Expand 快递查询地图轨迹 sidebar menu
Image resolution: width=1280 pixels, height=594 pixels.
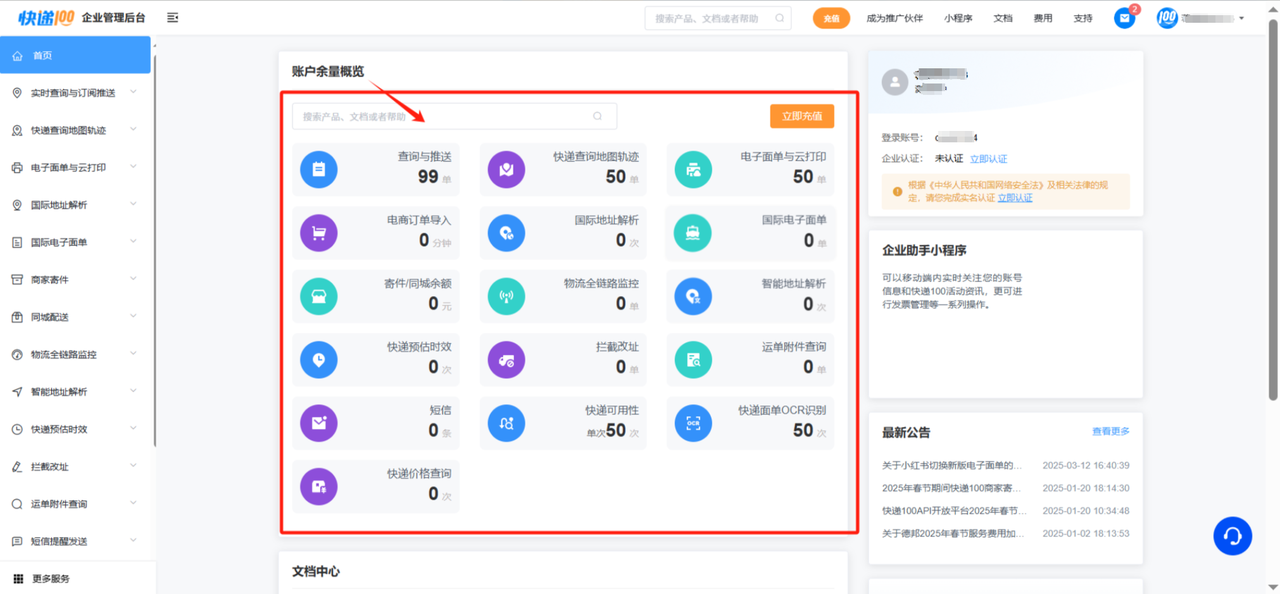(77, 130)
